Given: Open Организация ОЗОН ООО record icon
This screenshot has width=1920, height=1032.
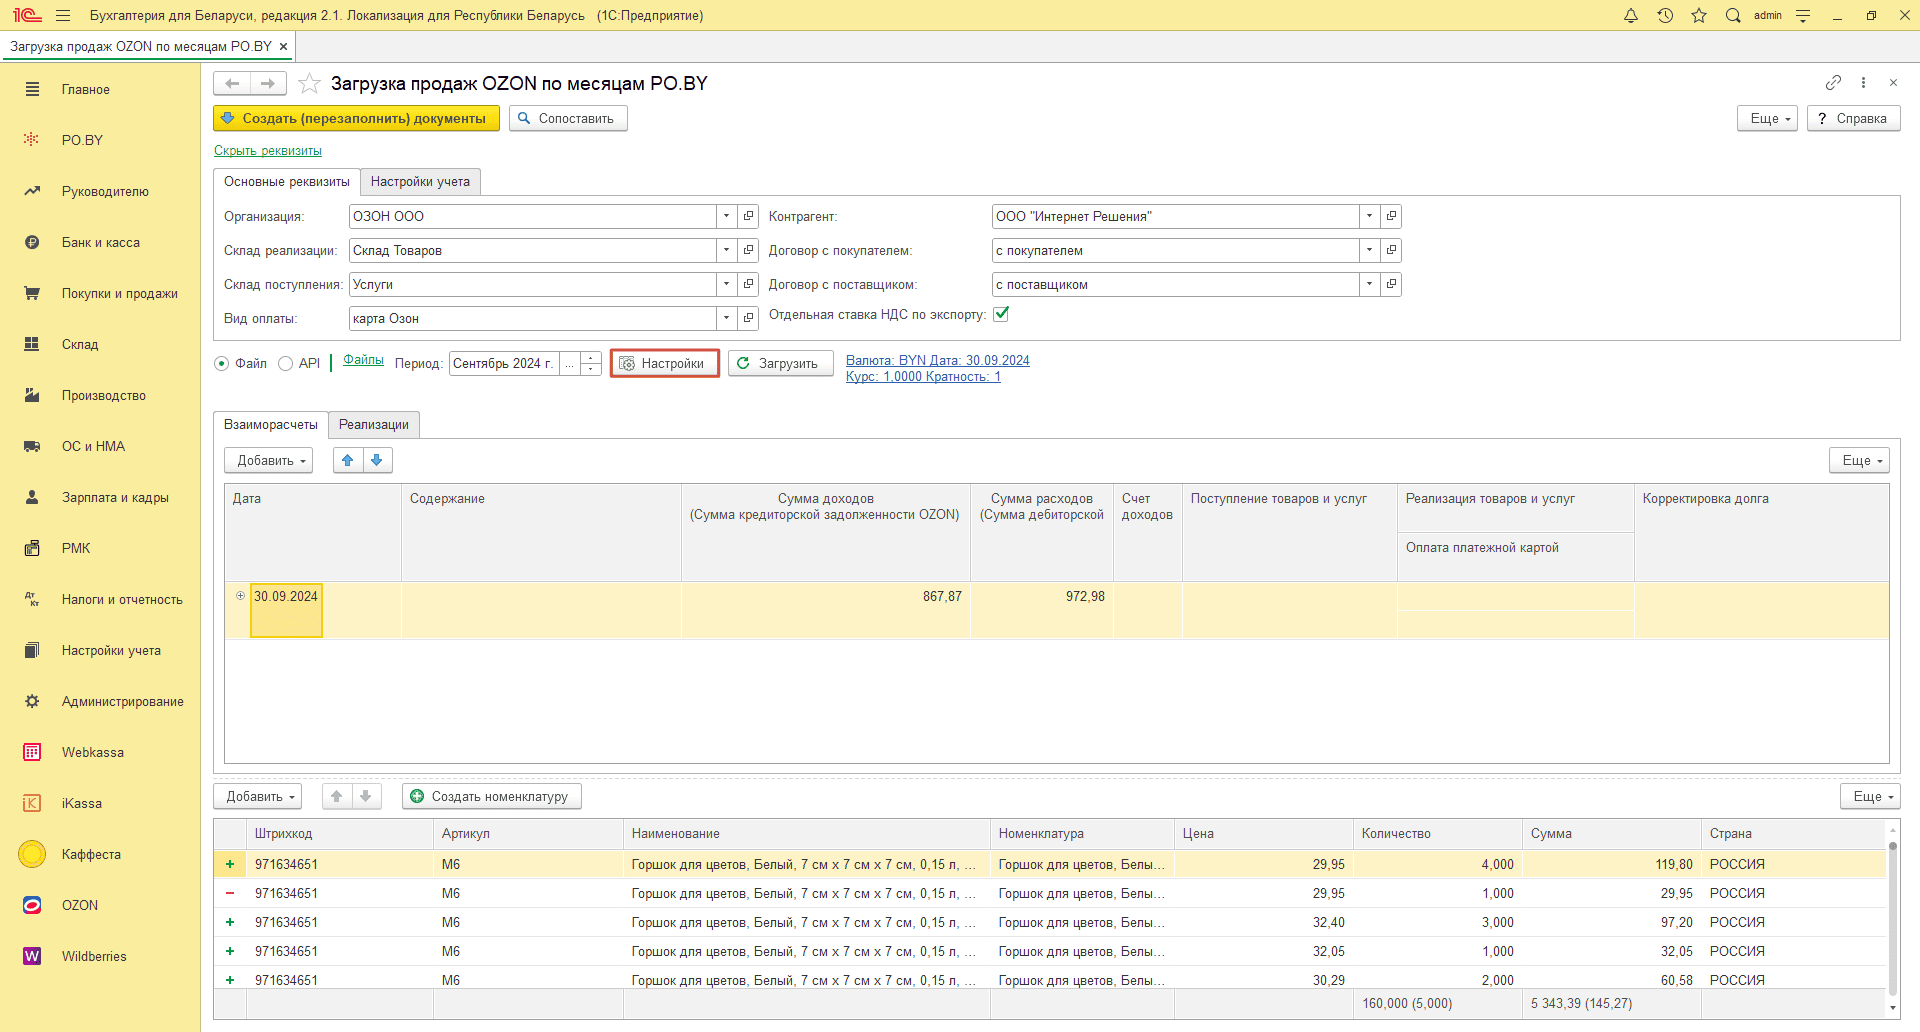Looking at the screenshot, I should pyautogui.click(x=748, y=216).
